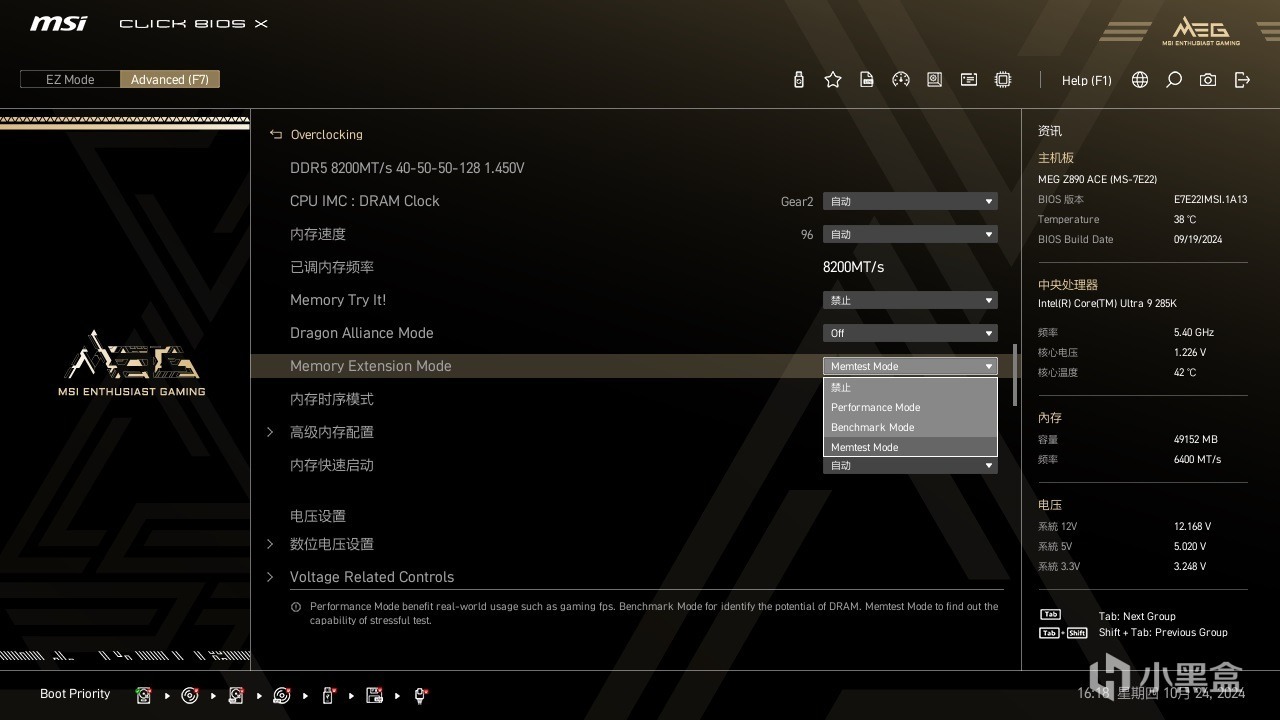Open the Dragon Alliance Mode dropdown
The image size is (1280, 720).
click(x=910, y=333)
